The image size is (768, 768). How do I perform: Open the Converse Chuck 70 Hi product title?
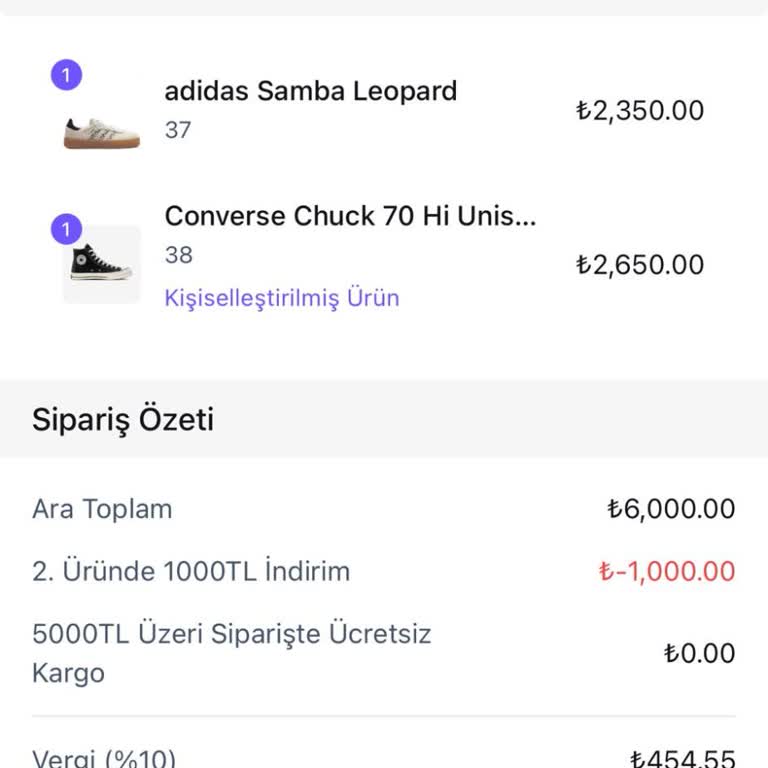pos(350,216)
